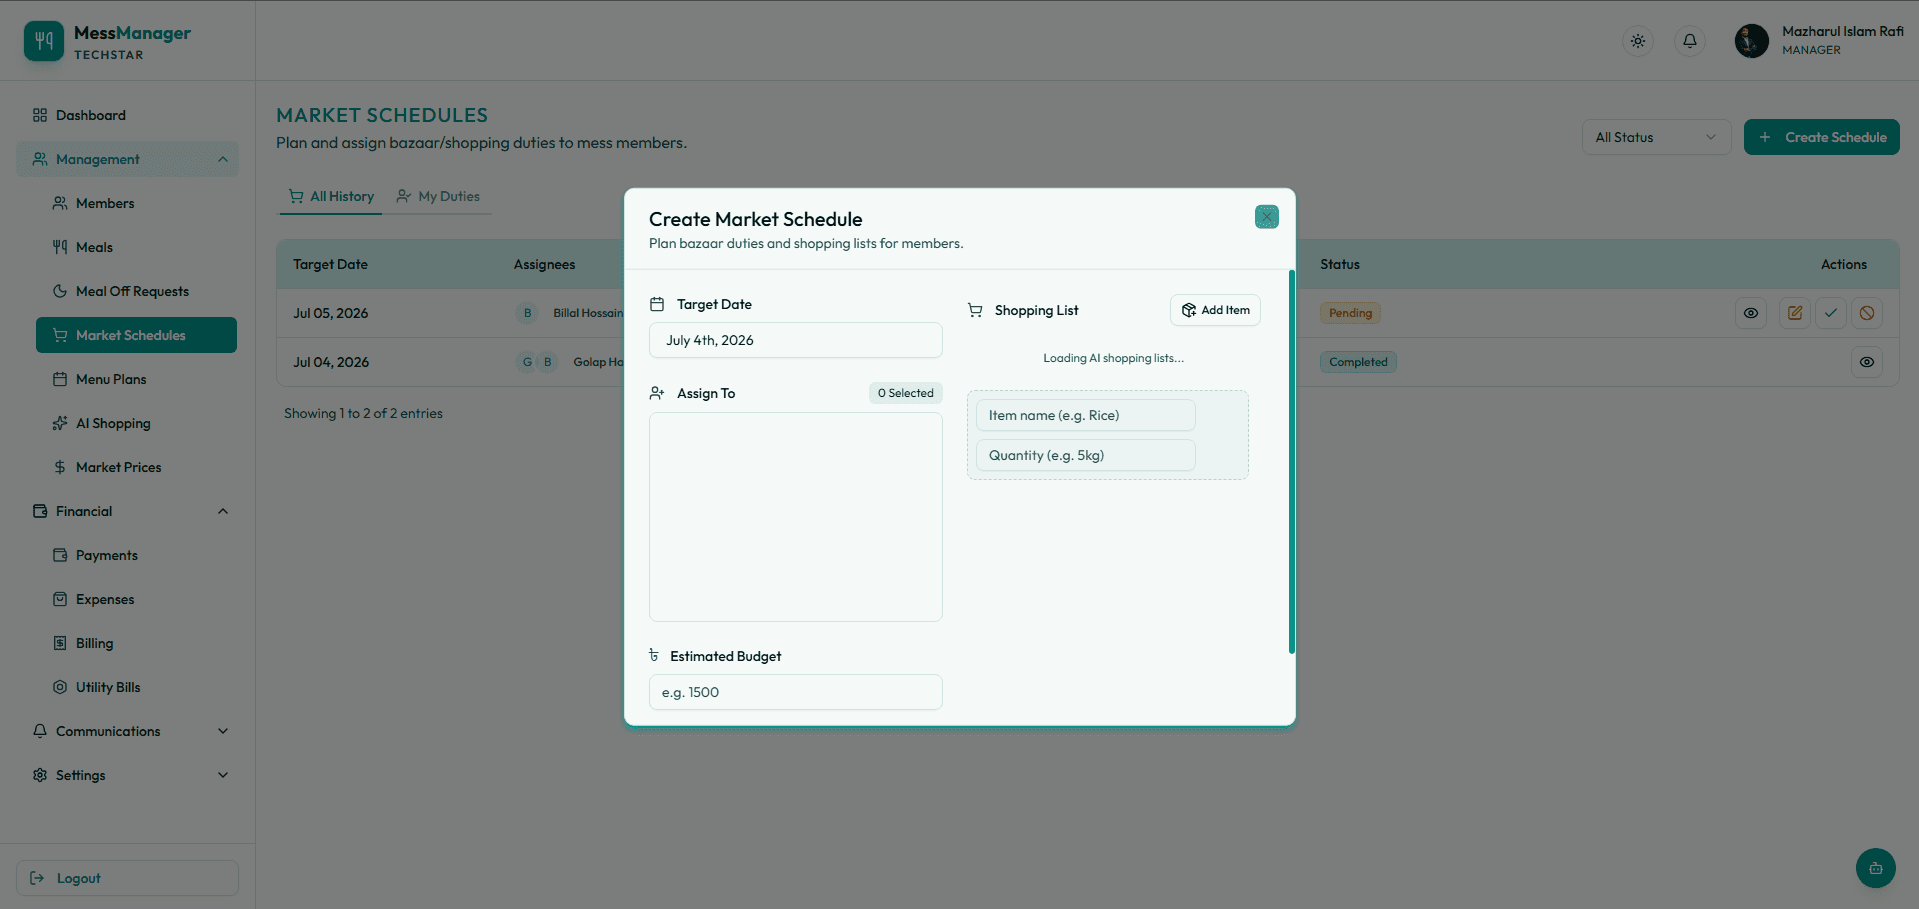Open the notifications bell

(x=1690, y=41)
